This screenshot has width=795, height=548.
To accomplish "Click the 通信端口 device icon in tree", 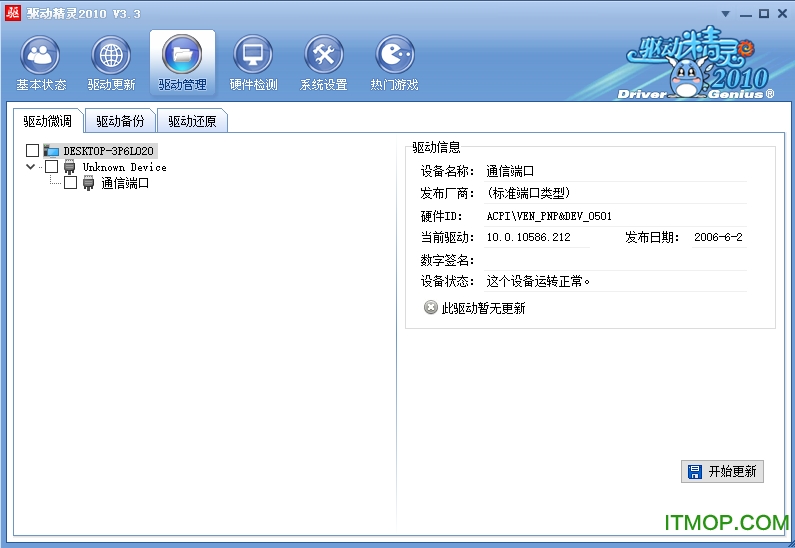I will click(x=89, y=183).
